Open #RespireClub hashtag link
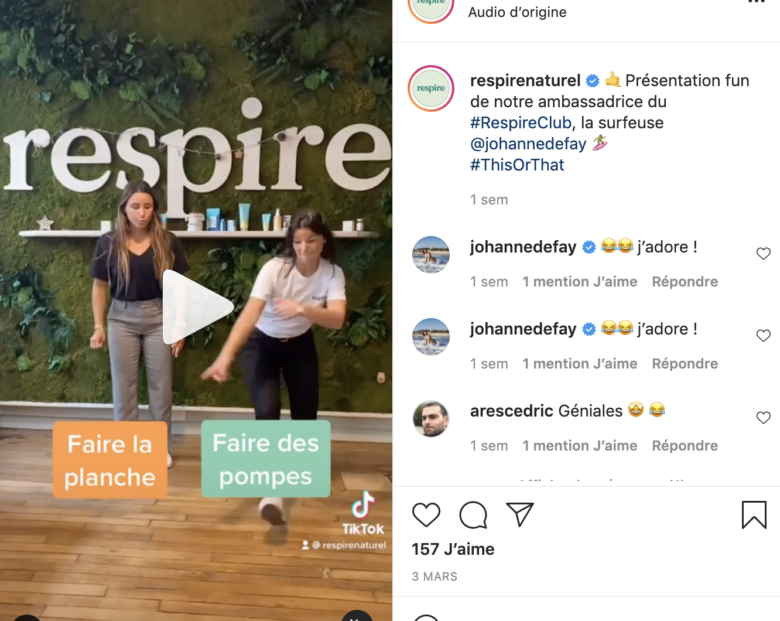 tap(521, 122)
